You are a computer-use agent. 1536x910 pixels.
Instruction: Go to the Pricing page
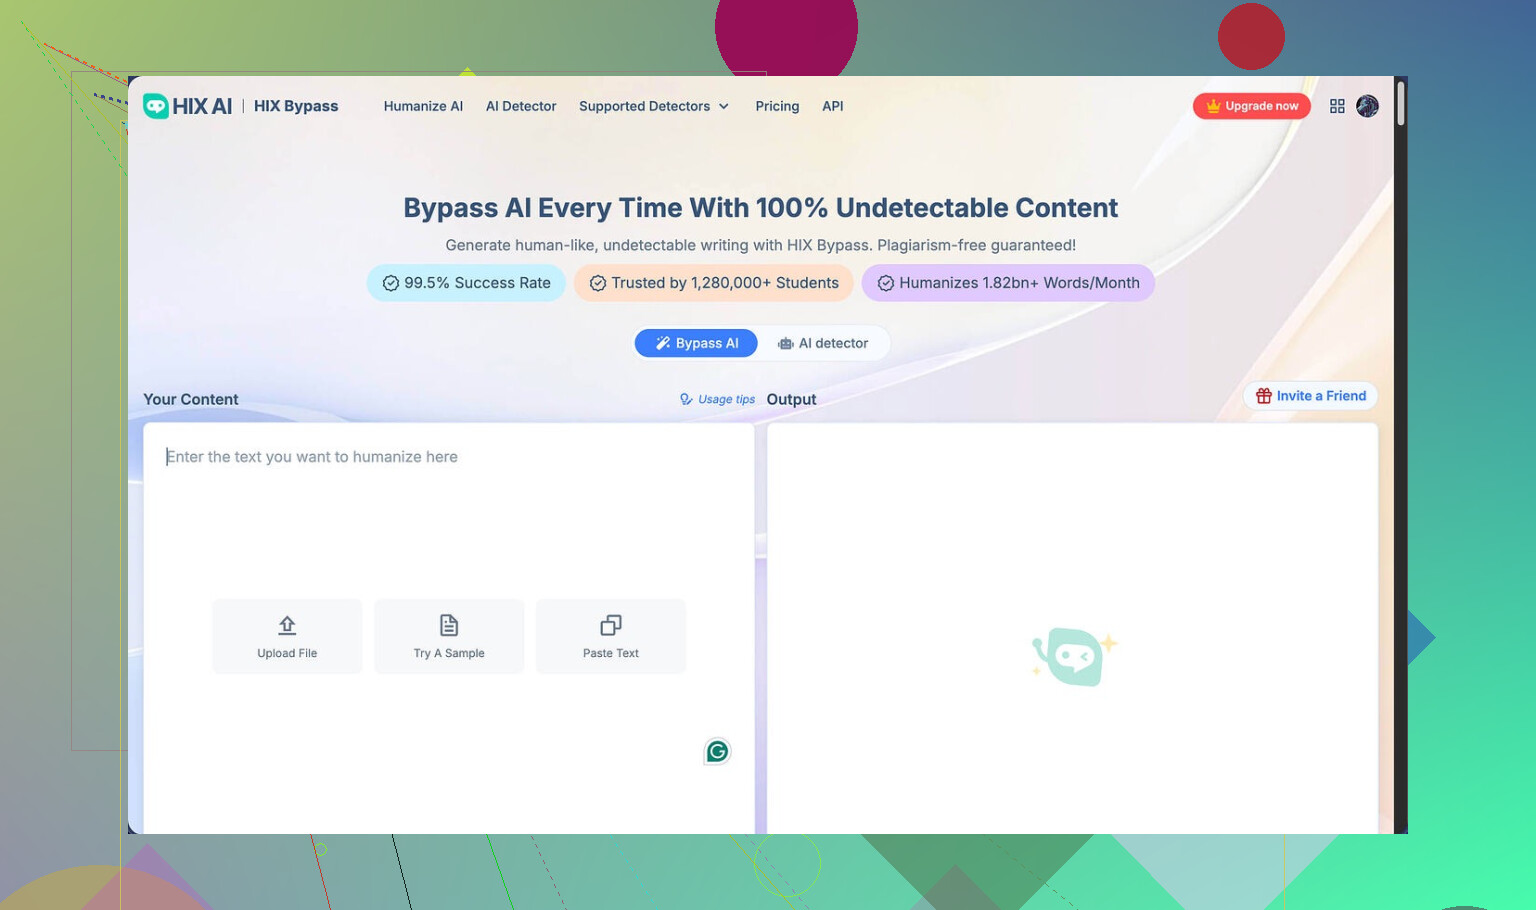tap(777, 106)
